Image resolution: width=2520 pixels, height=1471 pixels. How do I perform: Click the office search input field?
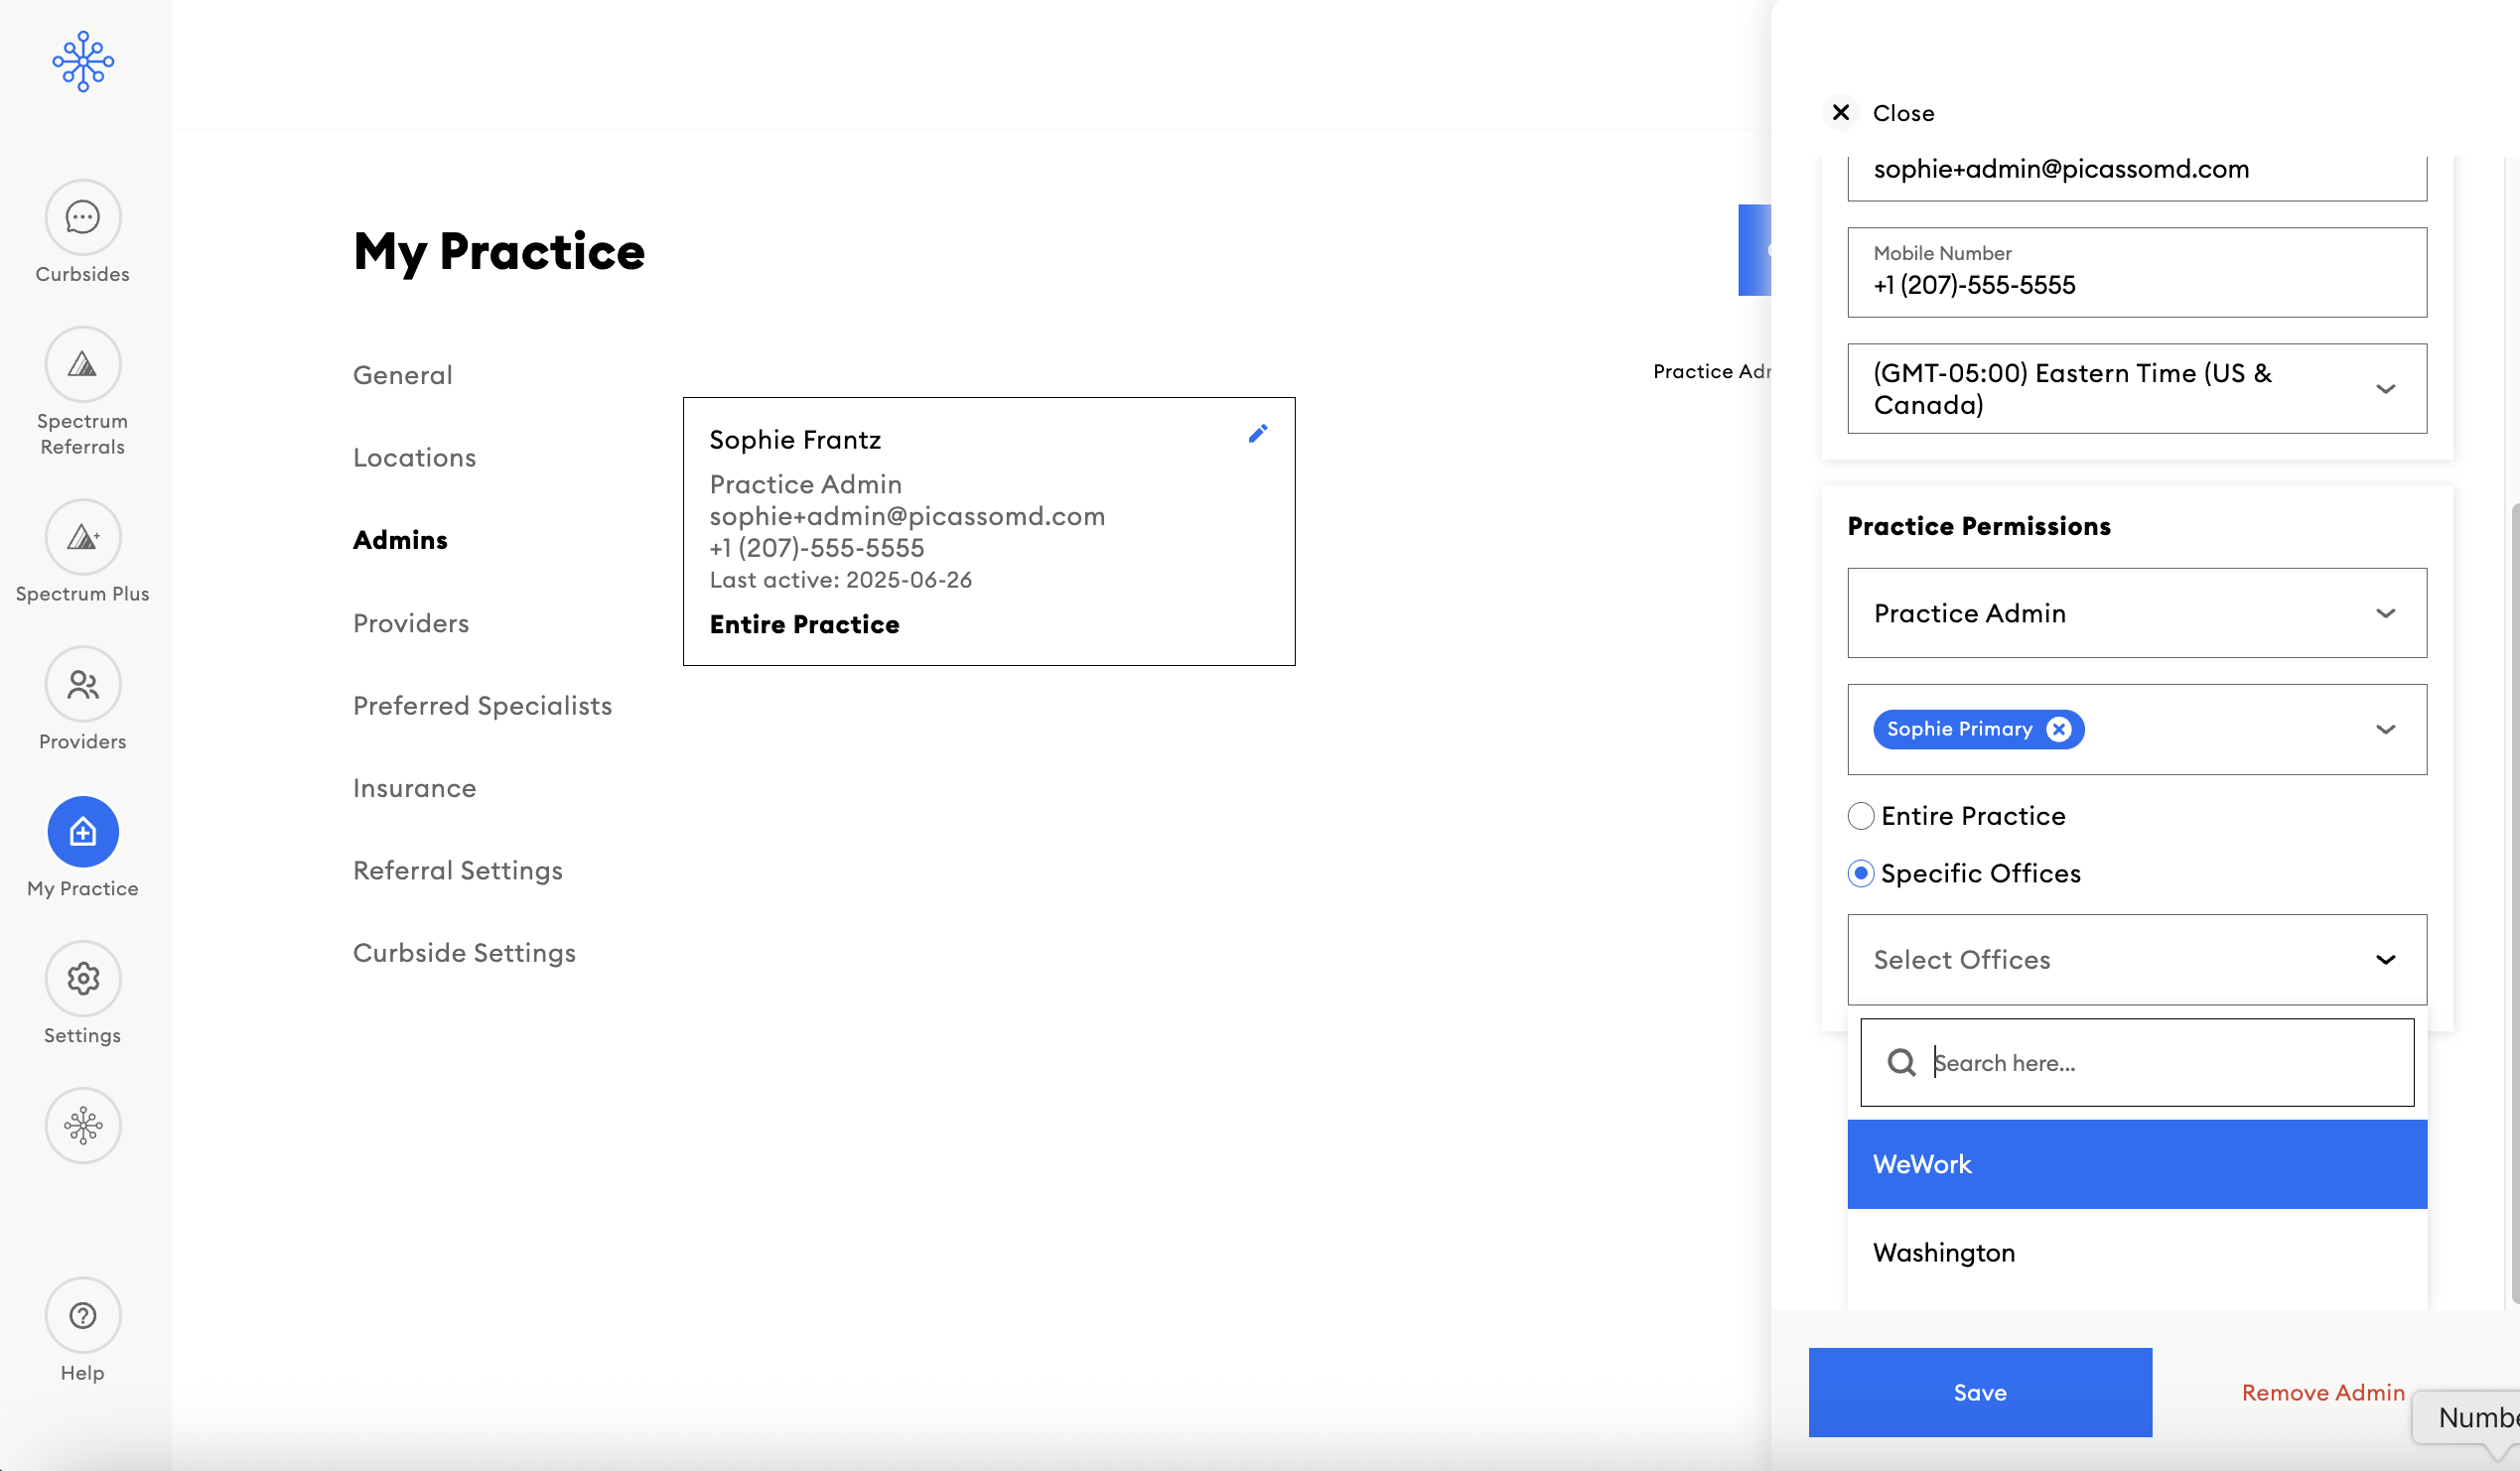(x=2160, y=1063)
